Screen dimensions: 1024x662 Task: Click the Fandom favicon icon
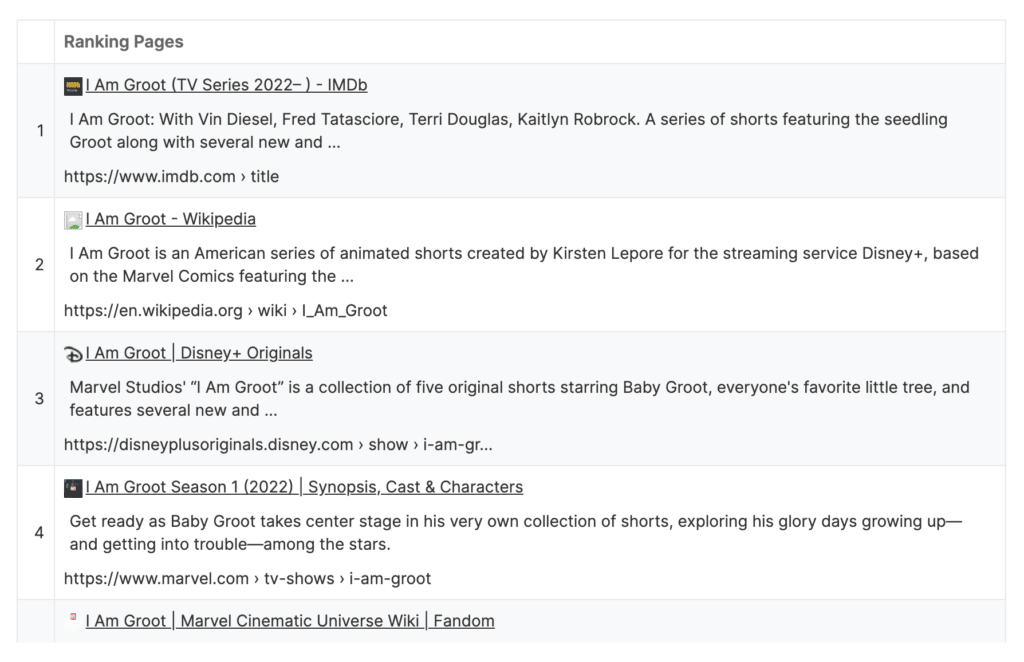pos(73,617)
